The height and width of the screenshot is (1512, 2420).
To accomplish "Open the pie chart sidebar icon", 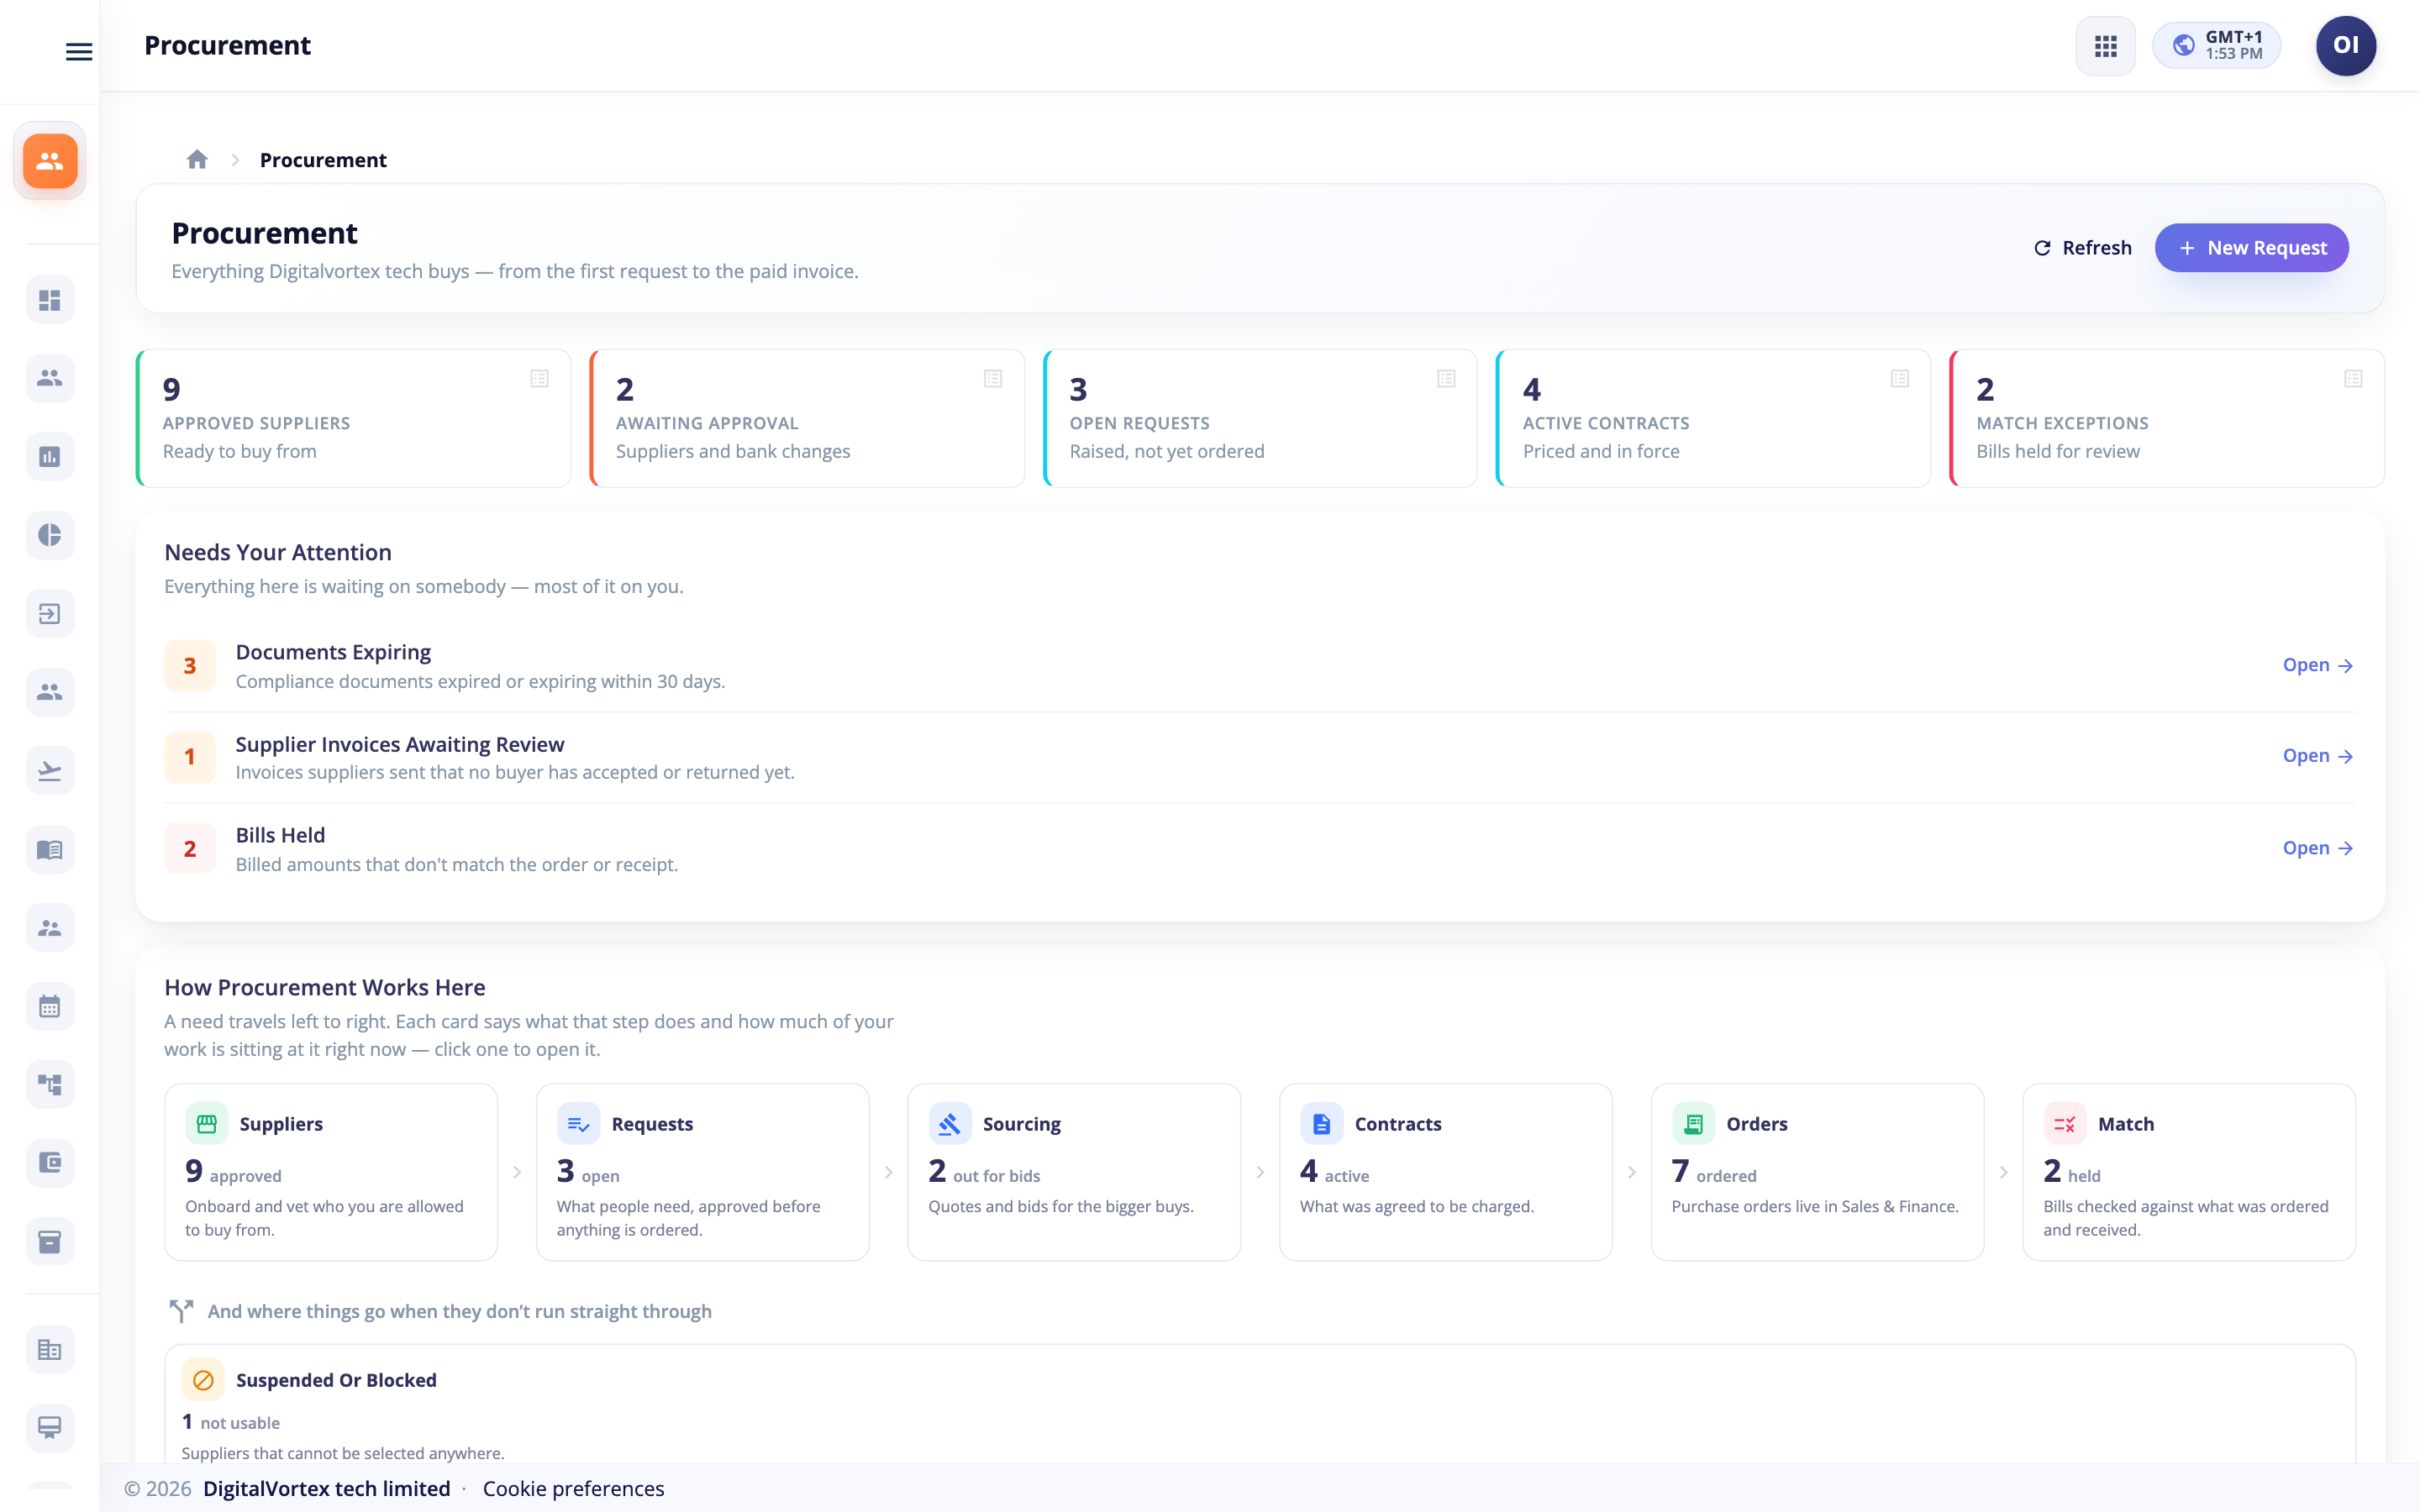I will [50, 535].
